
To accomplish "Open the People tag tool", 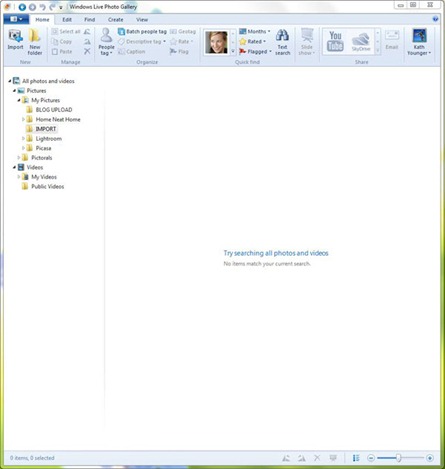I will pyautogui.click(x=106, y=42).
